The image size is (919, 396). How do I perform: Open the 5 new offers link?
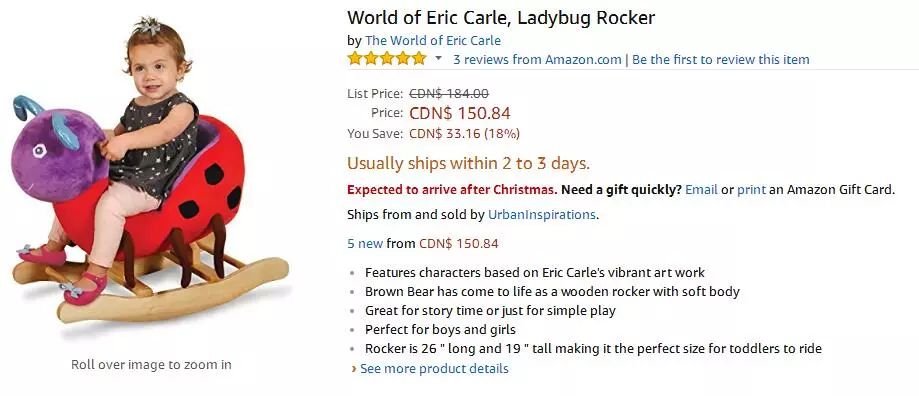point(365,243)
